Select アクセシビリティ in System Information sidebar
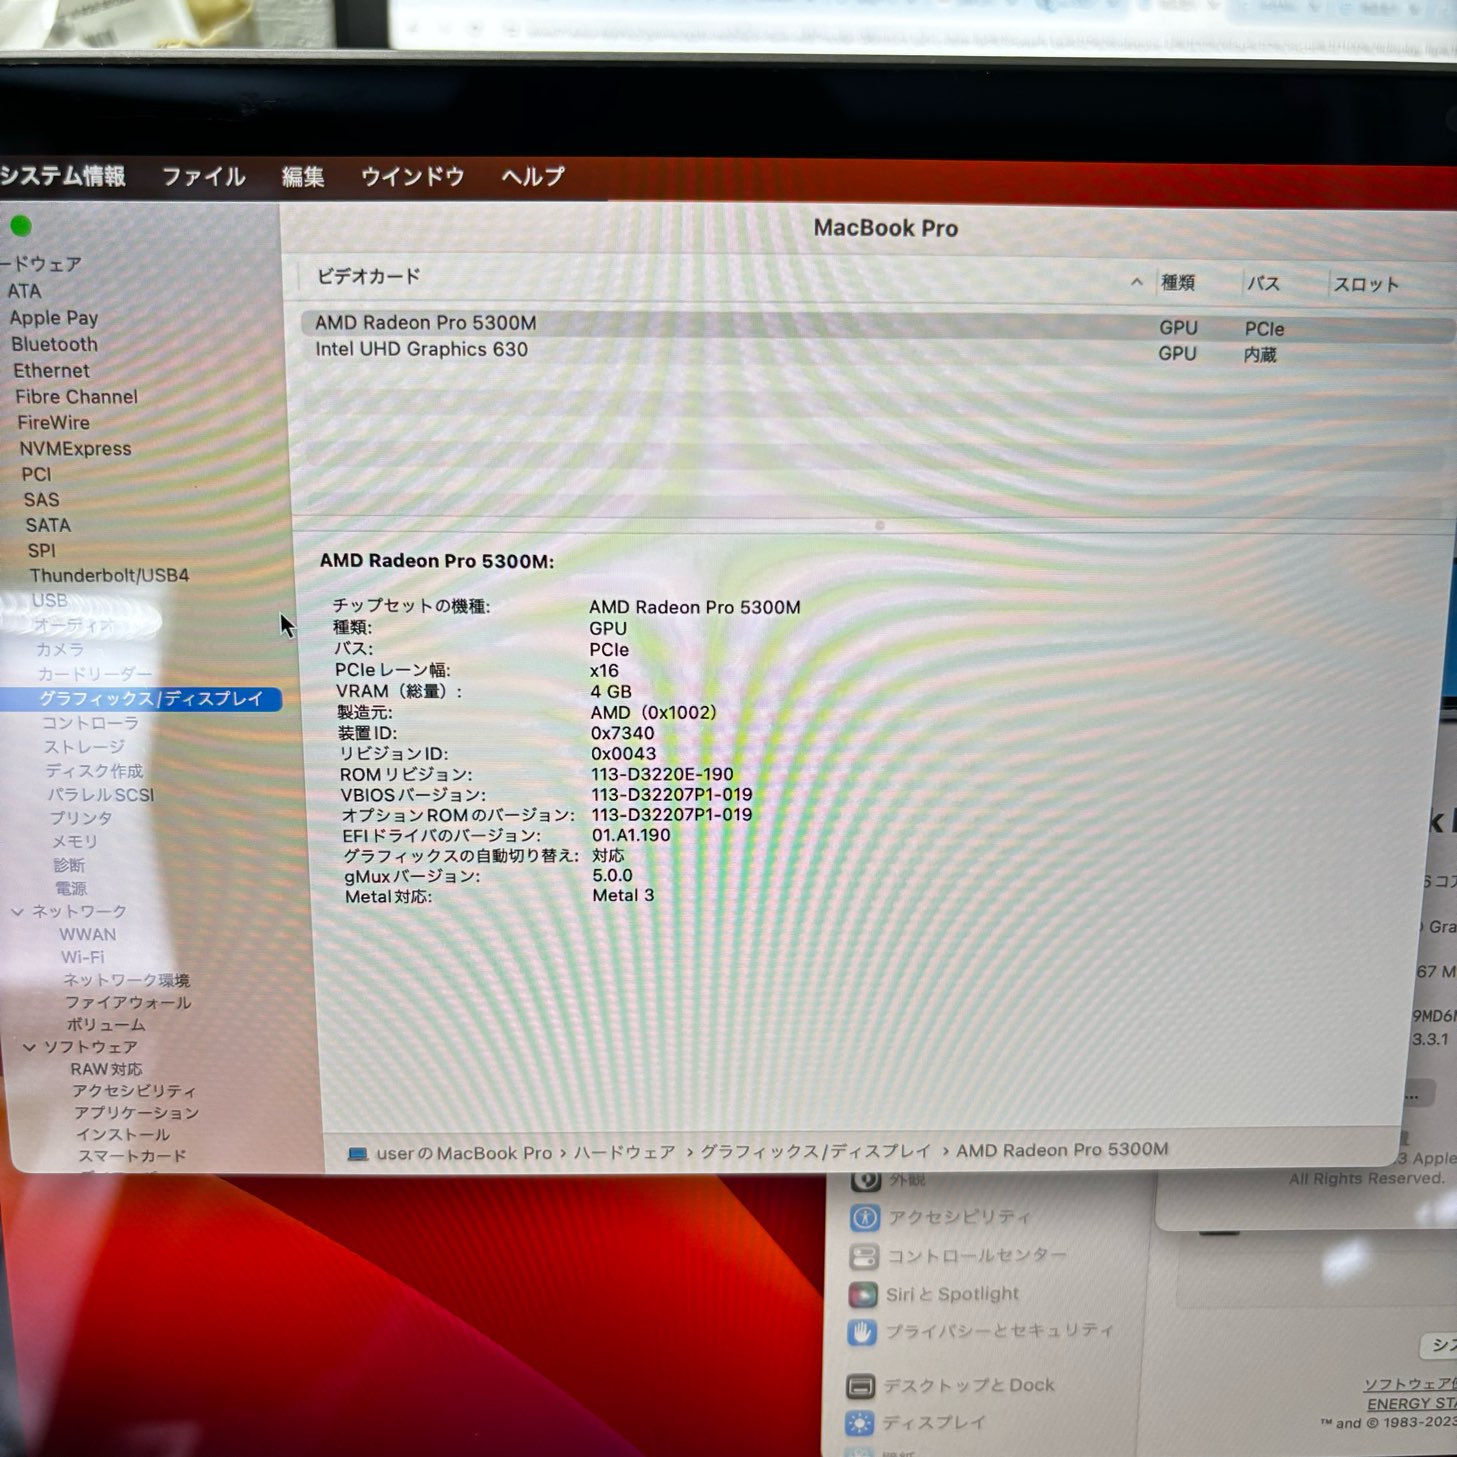Viewport: 1457px width, 1457px height. pos(134,1090)
